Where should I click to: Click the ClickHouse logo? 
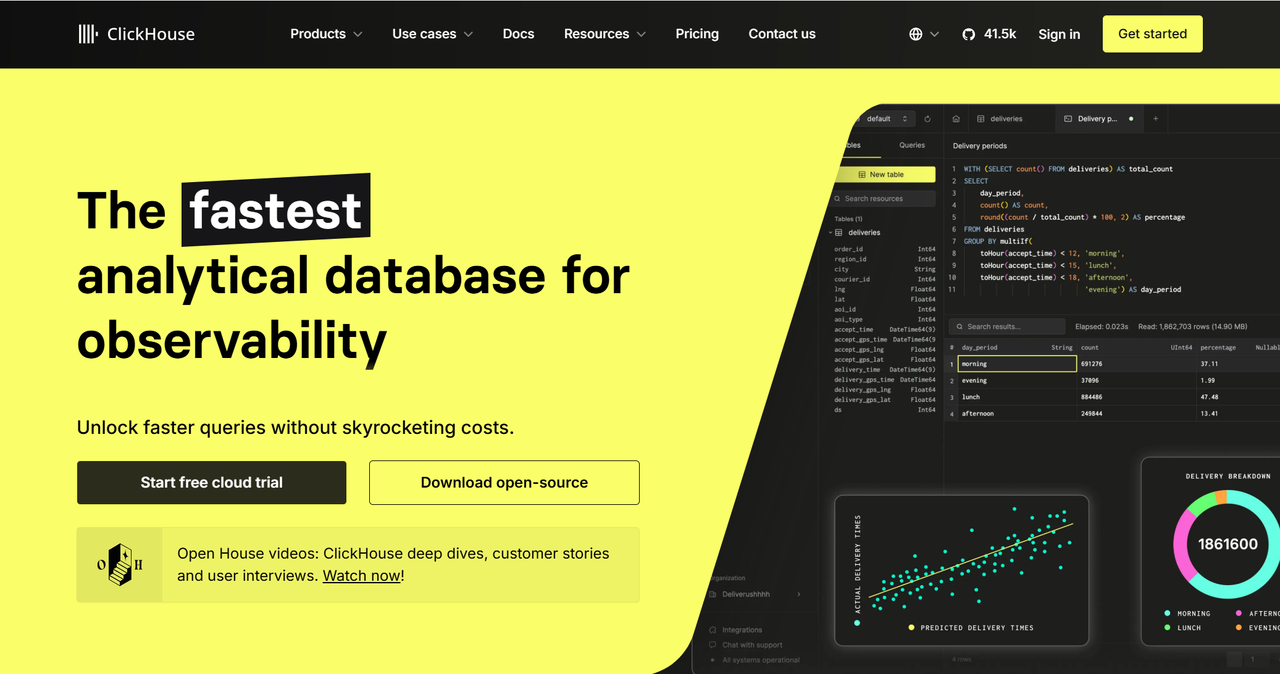pyautogui.click(x=136, y=34)
